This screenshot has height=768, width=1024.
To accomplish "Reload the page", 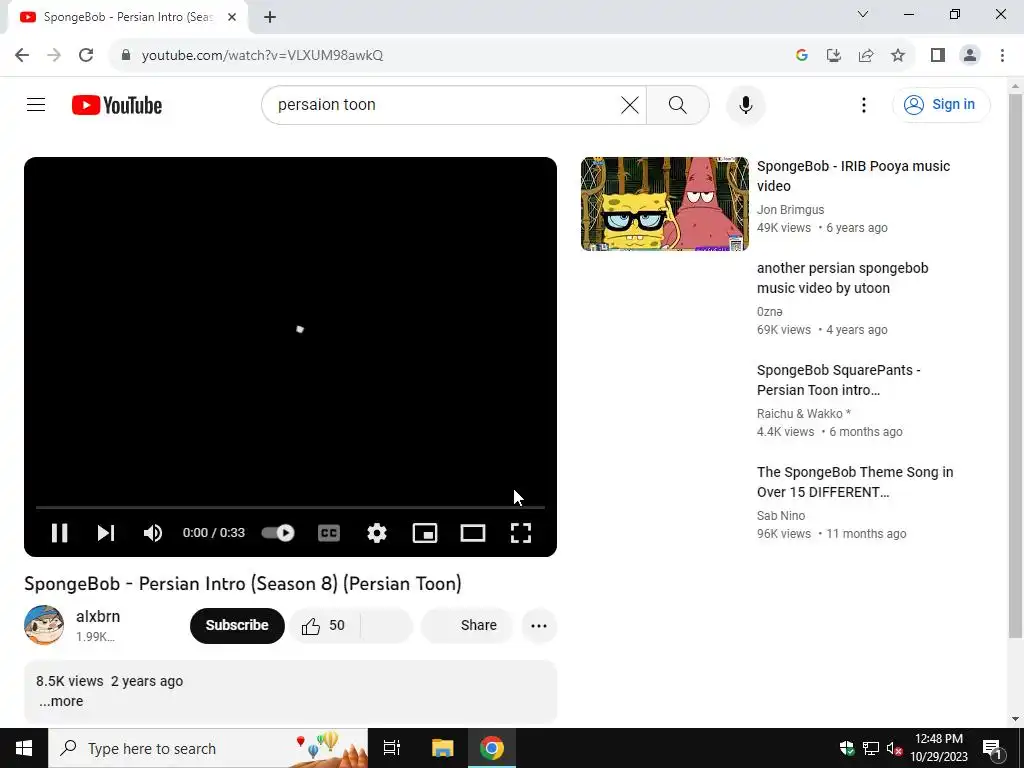I will (x=86, y=55).
